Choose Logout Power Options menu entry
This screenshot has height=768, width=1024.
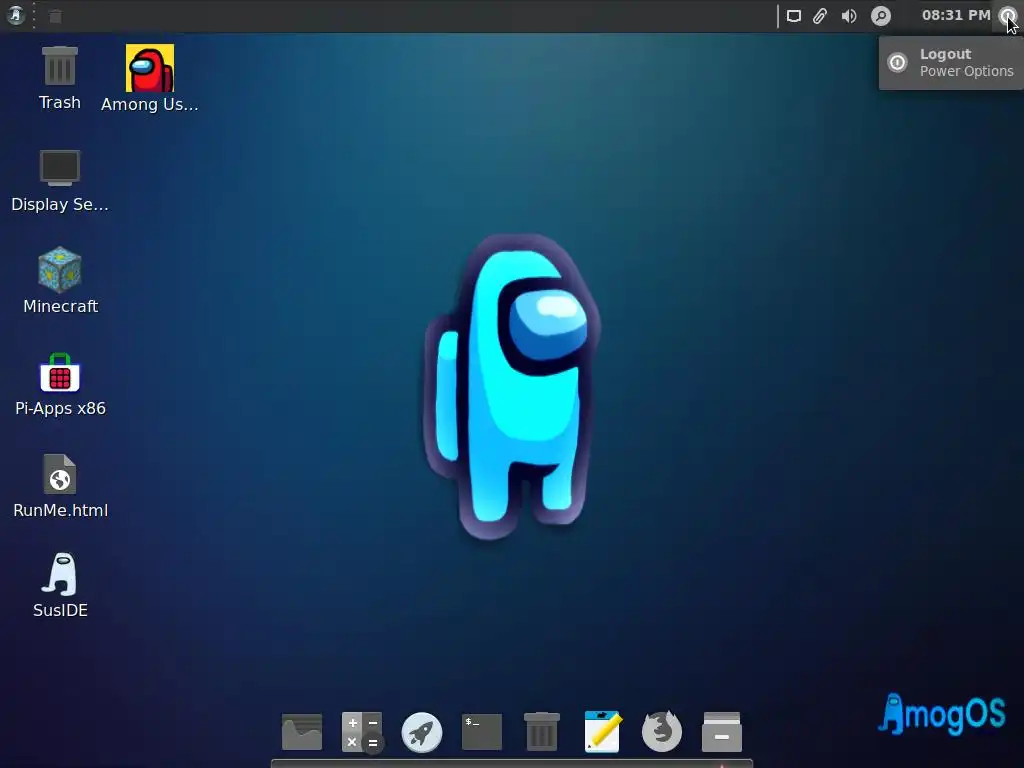952,63
